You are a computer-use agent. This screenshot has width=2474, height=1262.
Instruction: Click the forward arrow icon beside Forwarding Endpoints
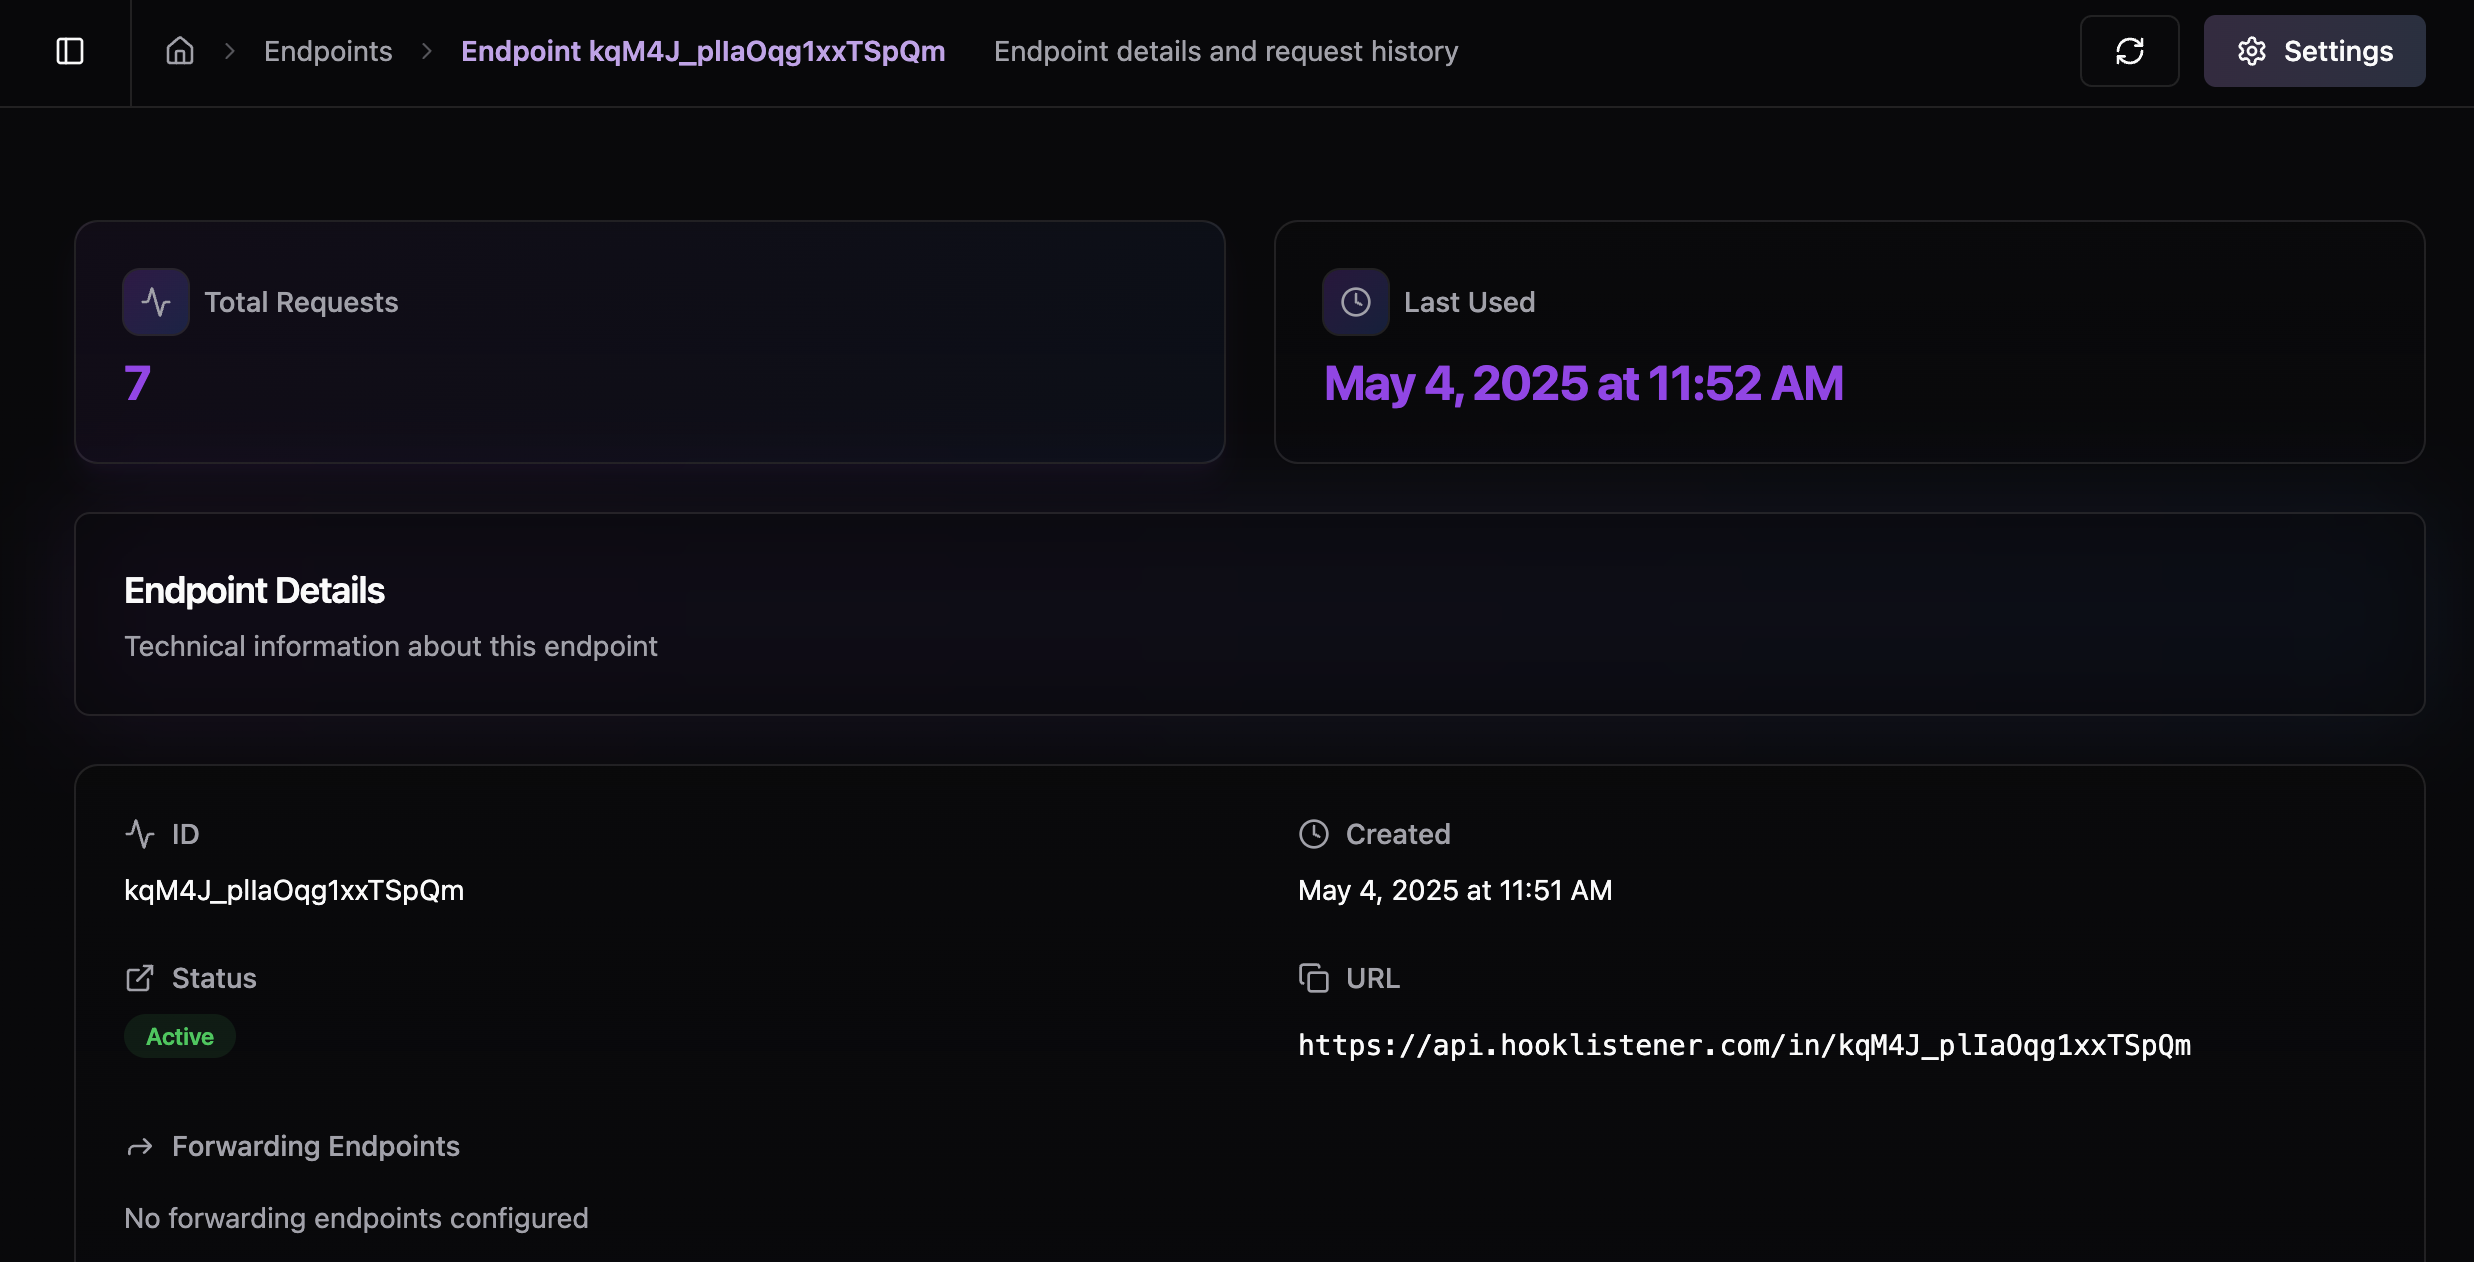click(140, 1147)
